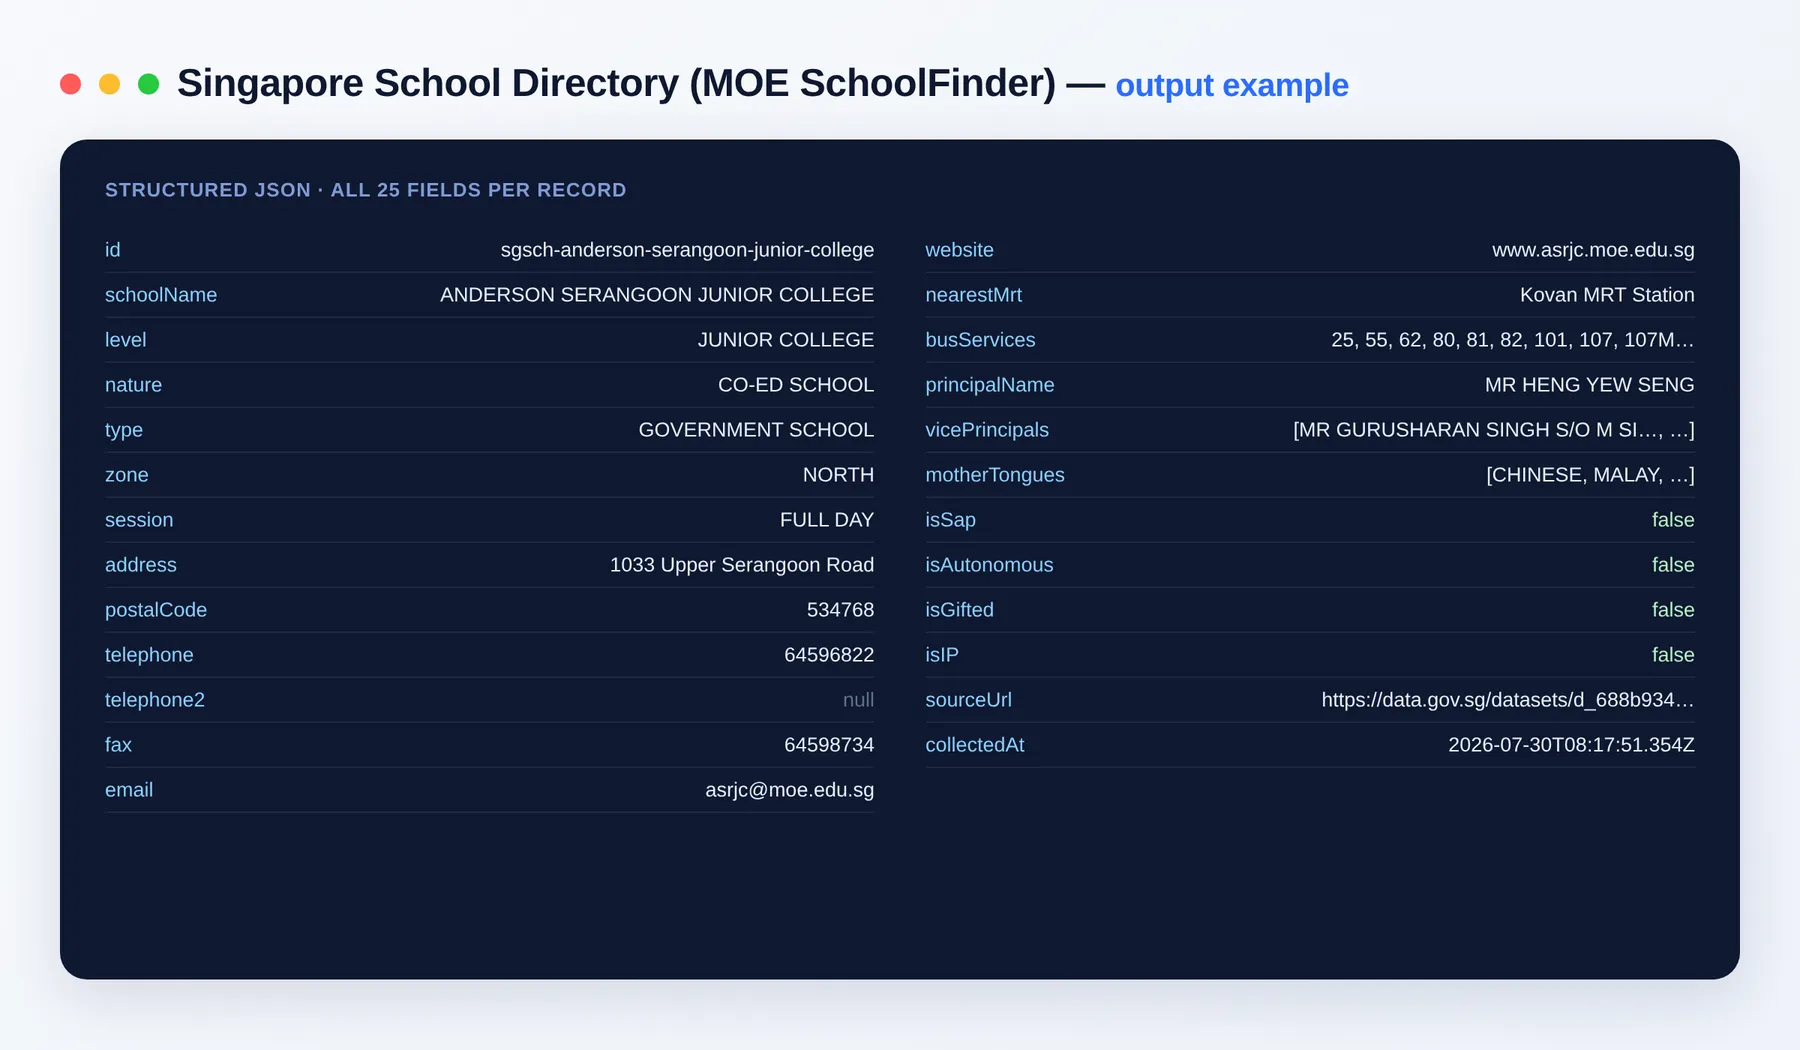This screenshot has width=1800, height=1050.
Task: Select the 'address' field label
Action: click(140, 565)
